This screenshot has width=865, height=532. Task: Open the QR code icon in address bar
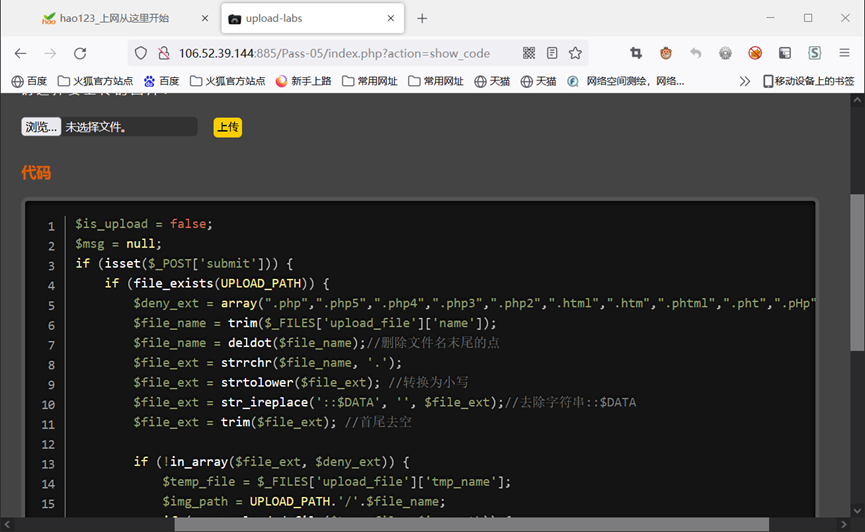pos(528,53)
